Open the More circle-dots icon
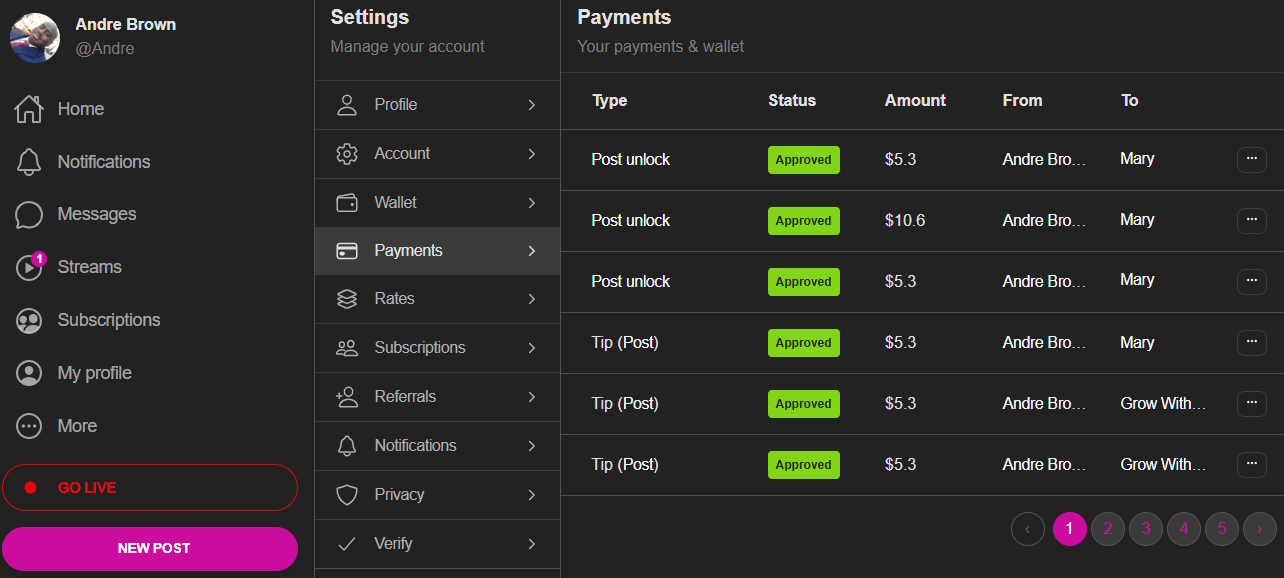Image resolution: width=1284 pixels, height=578 pixels. pos(29,426)
